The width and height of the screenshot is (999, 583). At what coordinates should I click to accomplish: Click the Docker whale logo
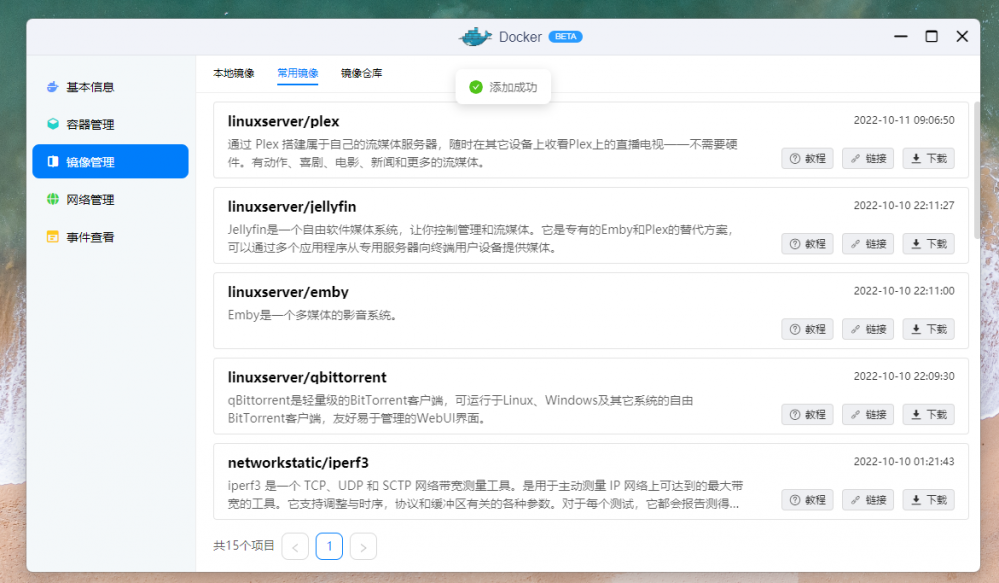(475, 37)
